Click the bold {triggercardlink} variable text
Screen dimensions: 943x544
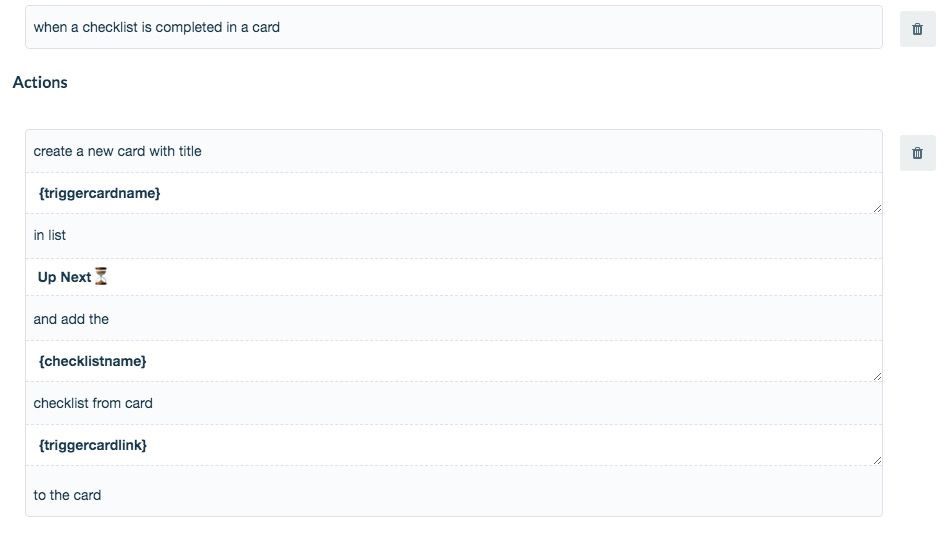[93, 445]
